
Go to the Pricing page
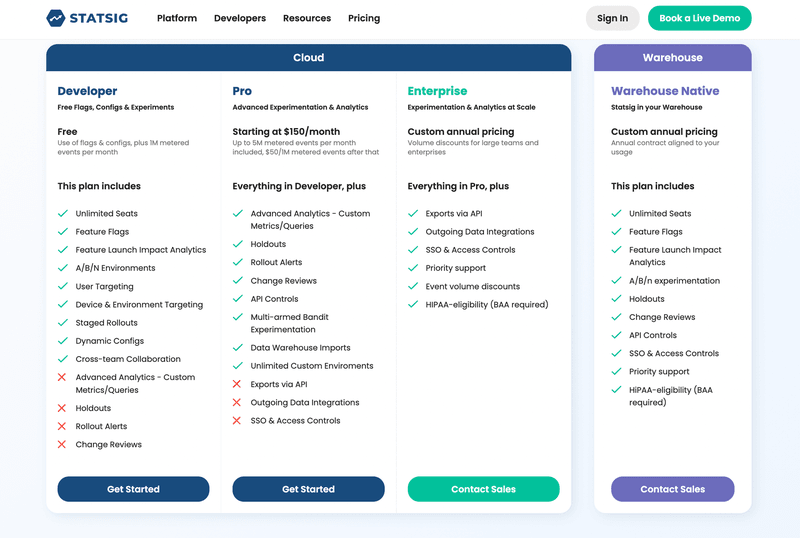[364, 18]
